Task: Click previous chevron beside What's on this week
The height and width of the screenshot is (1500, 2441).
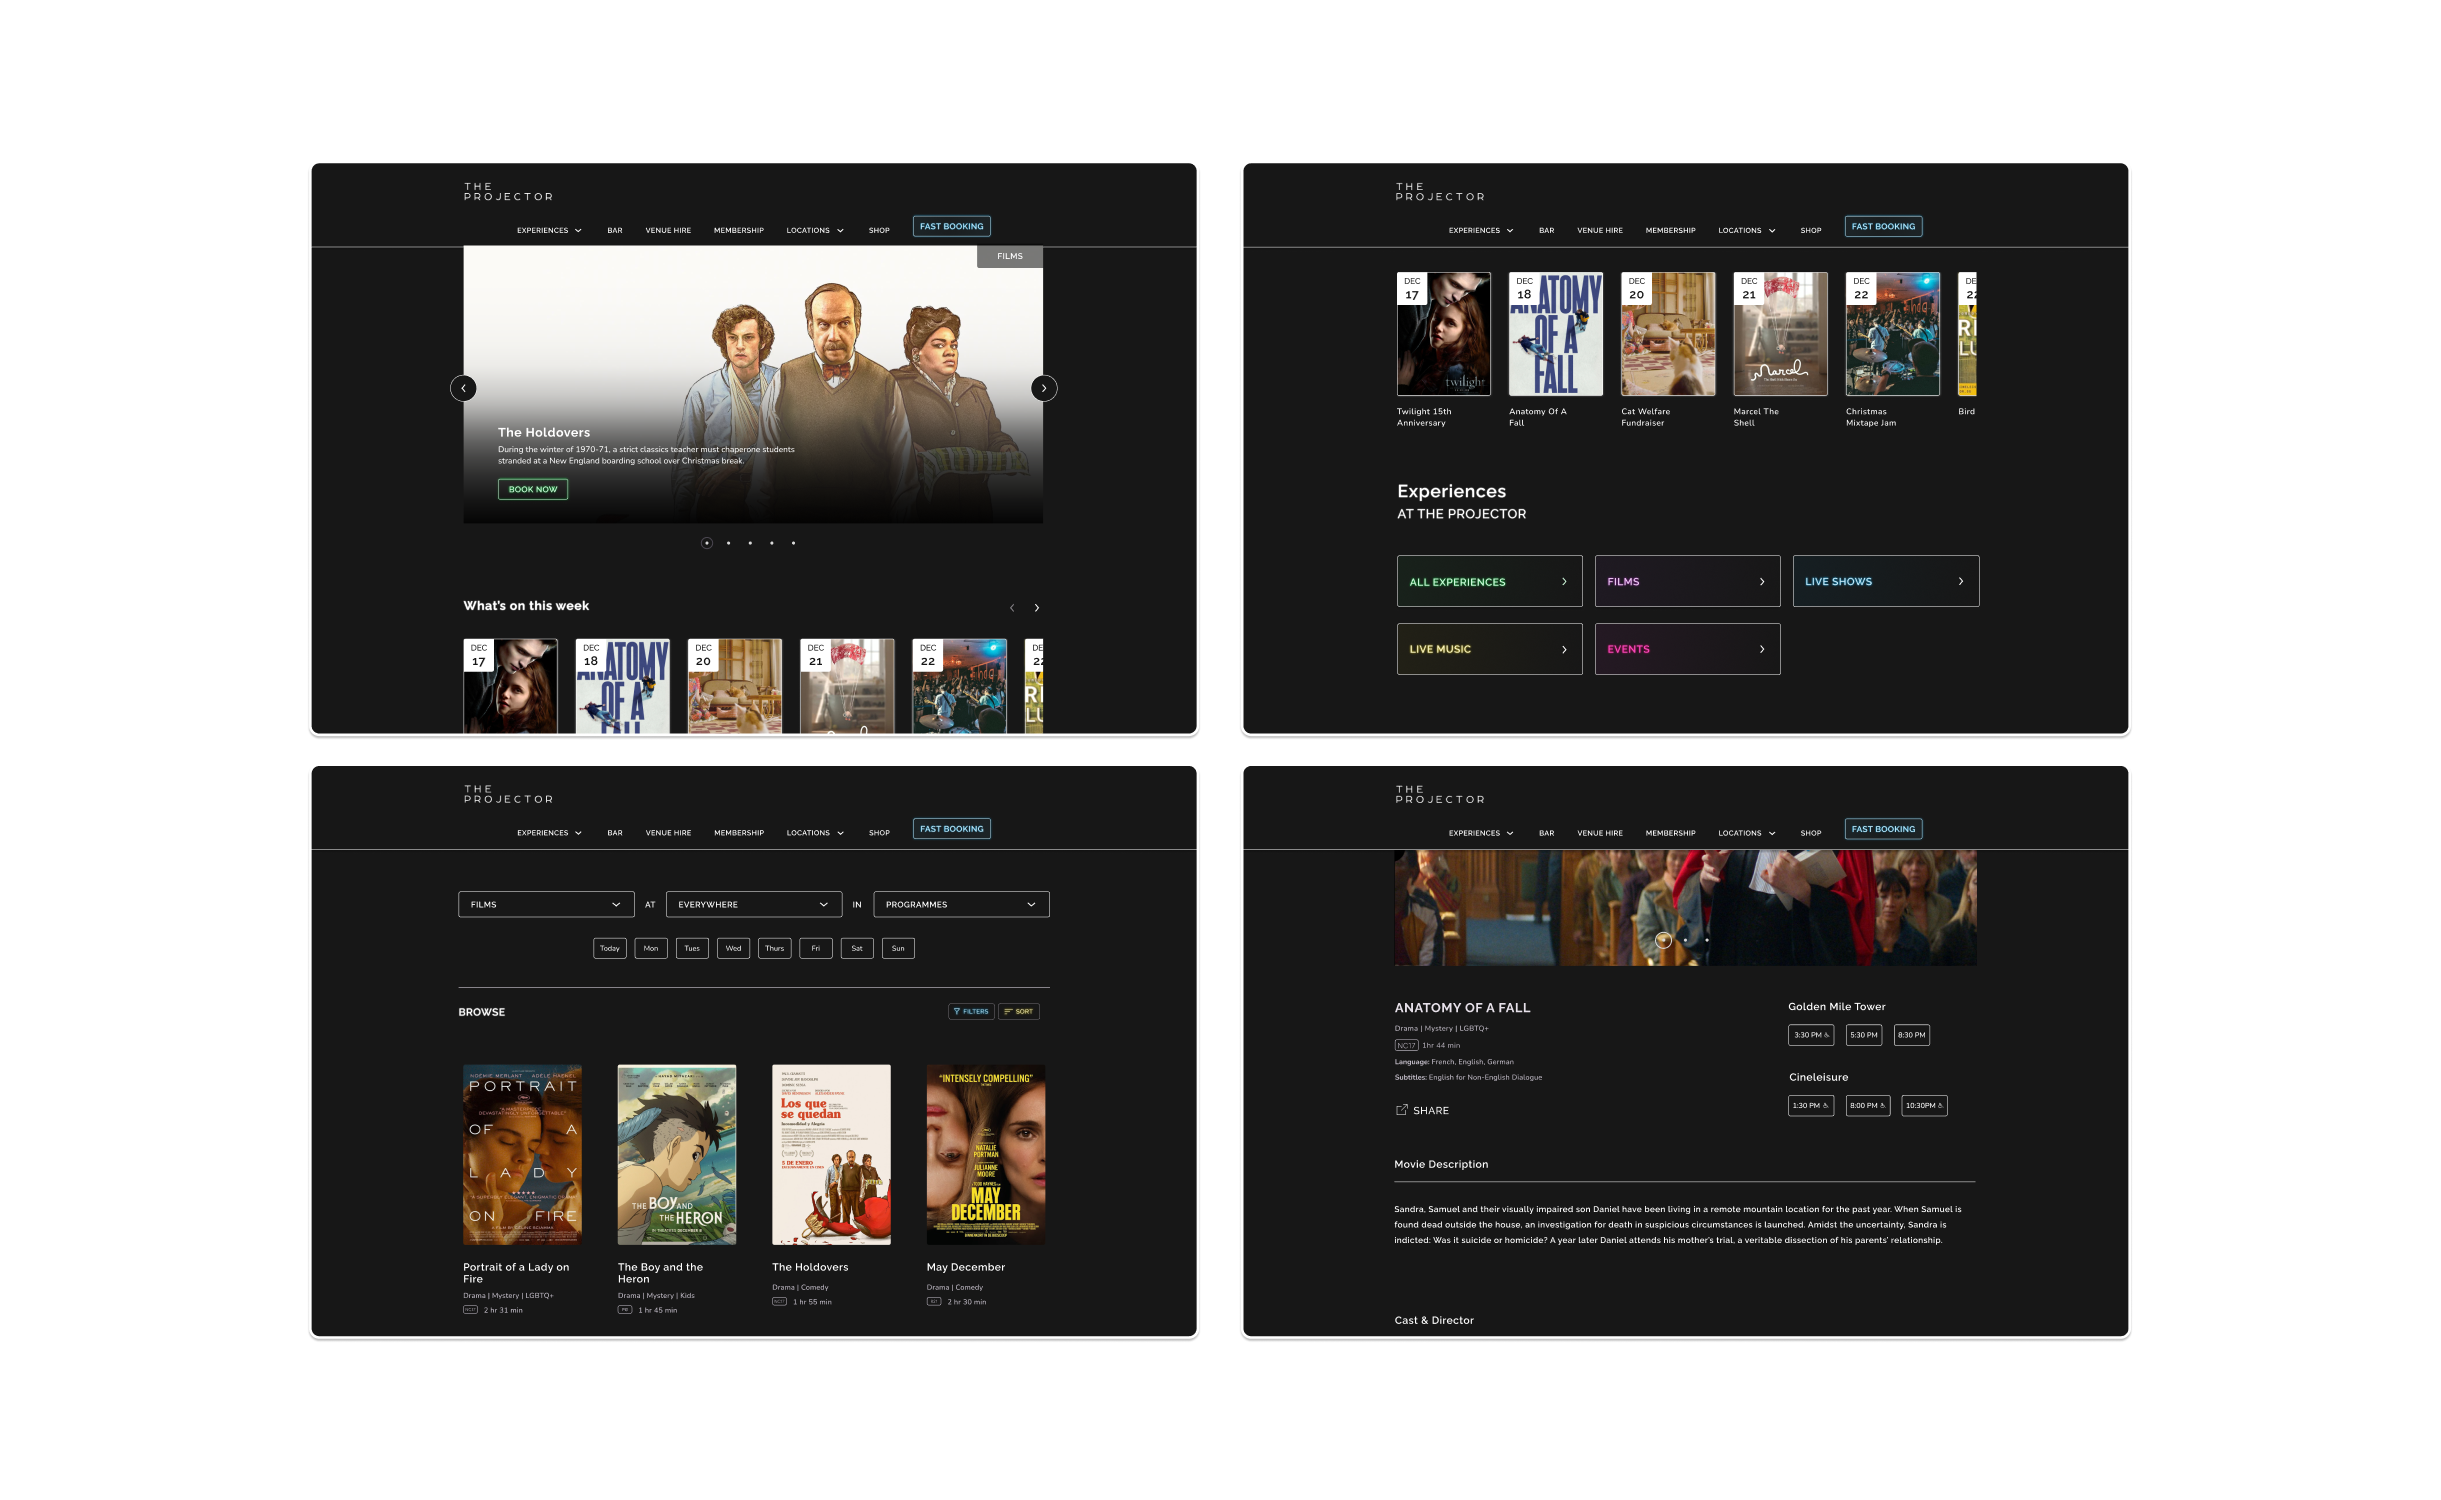Action: point(1012,608)
